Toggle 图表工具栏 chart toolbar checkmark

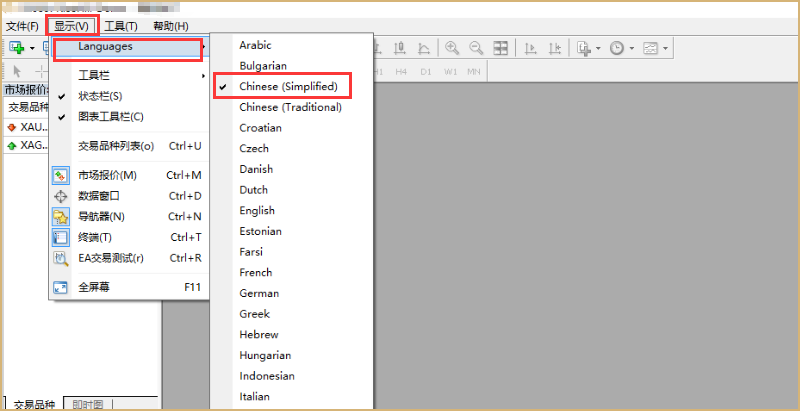point(110,116)
